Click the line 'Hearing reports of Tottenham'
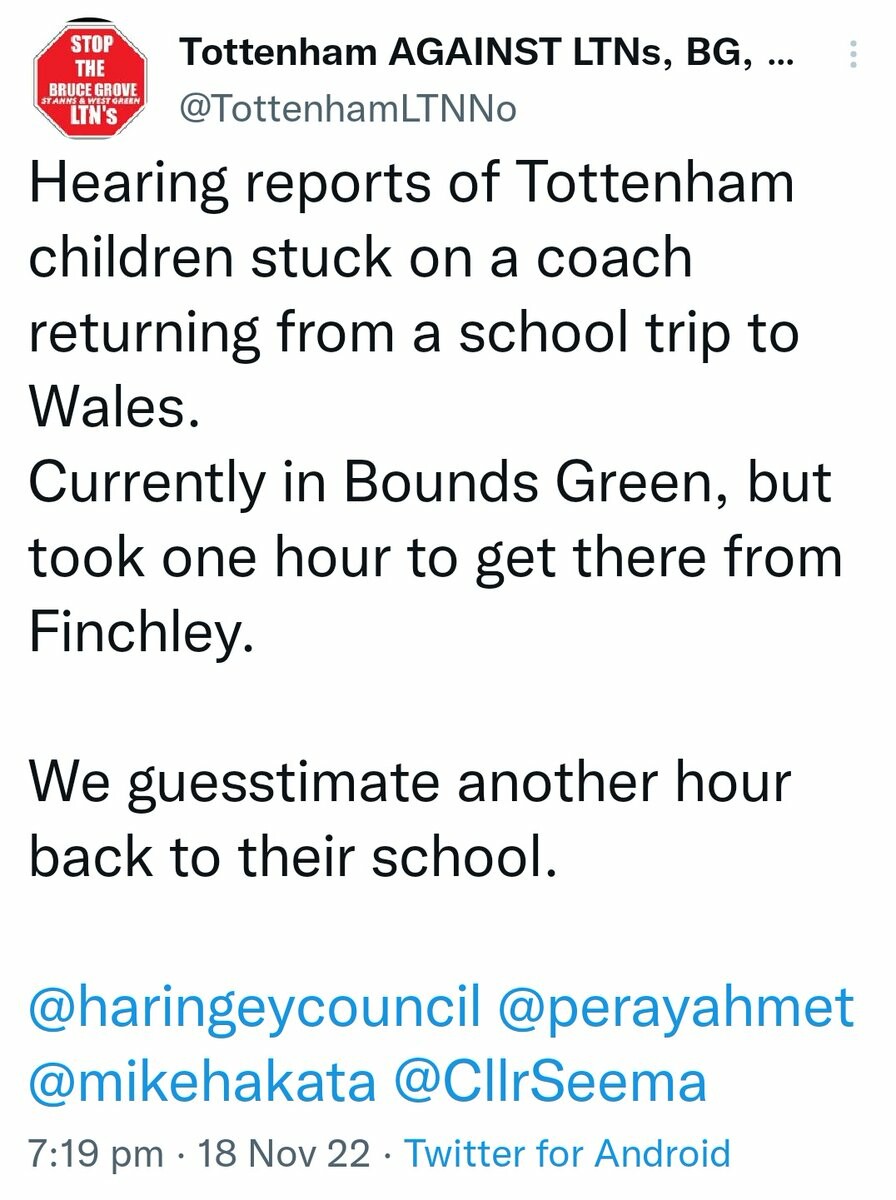This screenshot has height=1200, width=896. [411, 184]
